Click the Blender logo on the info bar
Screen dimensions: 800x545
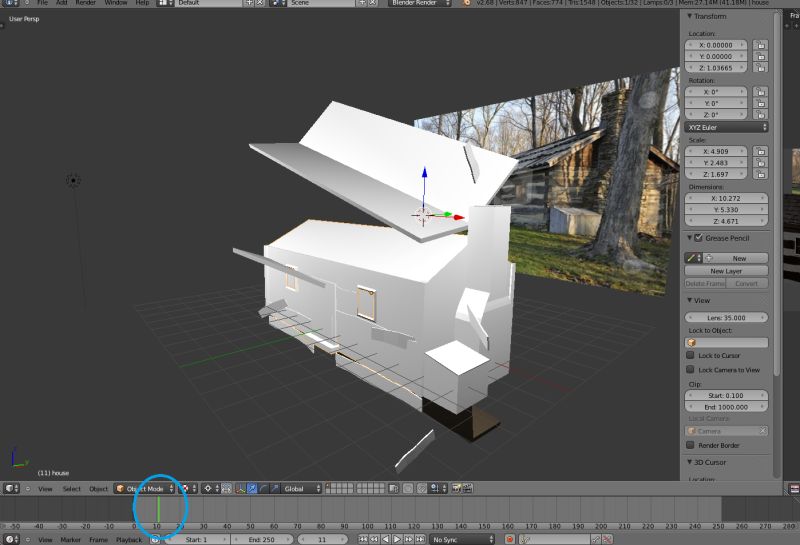(466, 3)
